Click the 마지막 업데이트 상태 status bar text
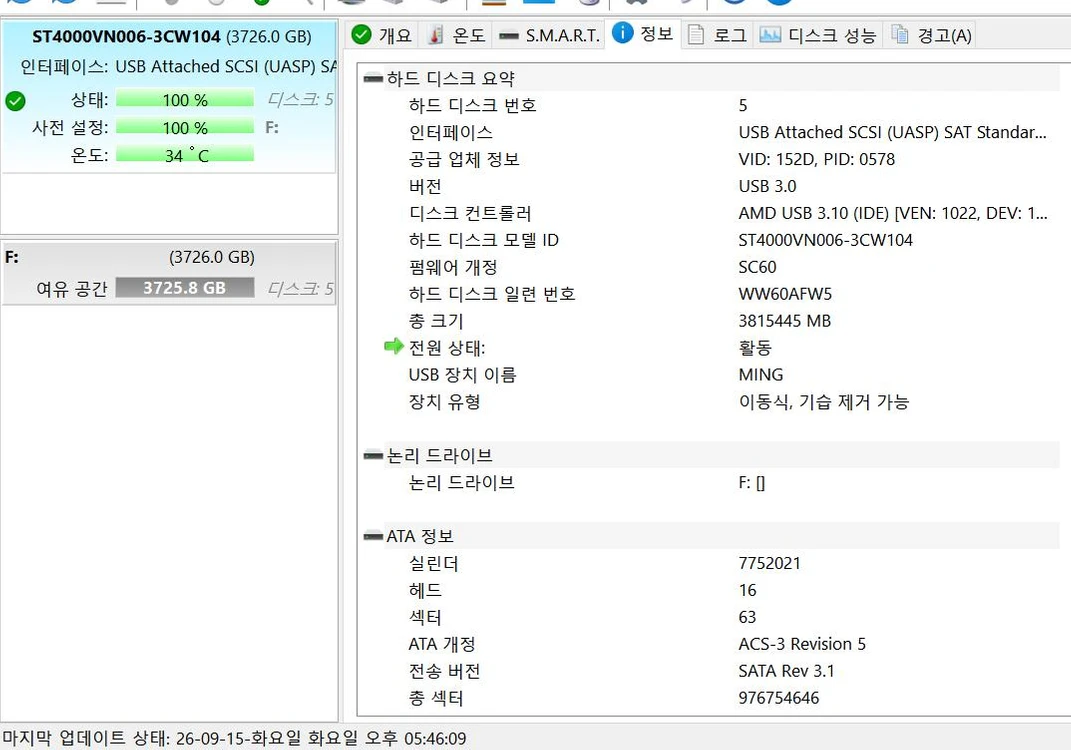The image size is (1071, 750). tap(234, 738)
